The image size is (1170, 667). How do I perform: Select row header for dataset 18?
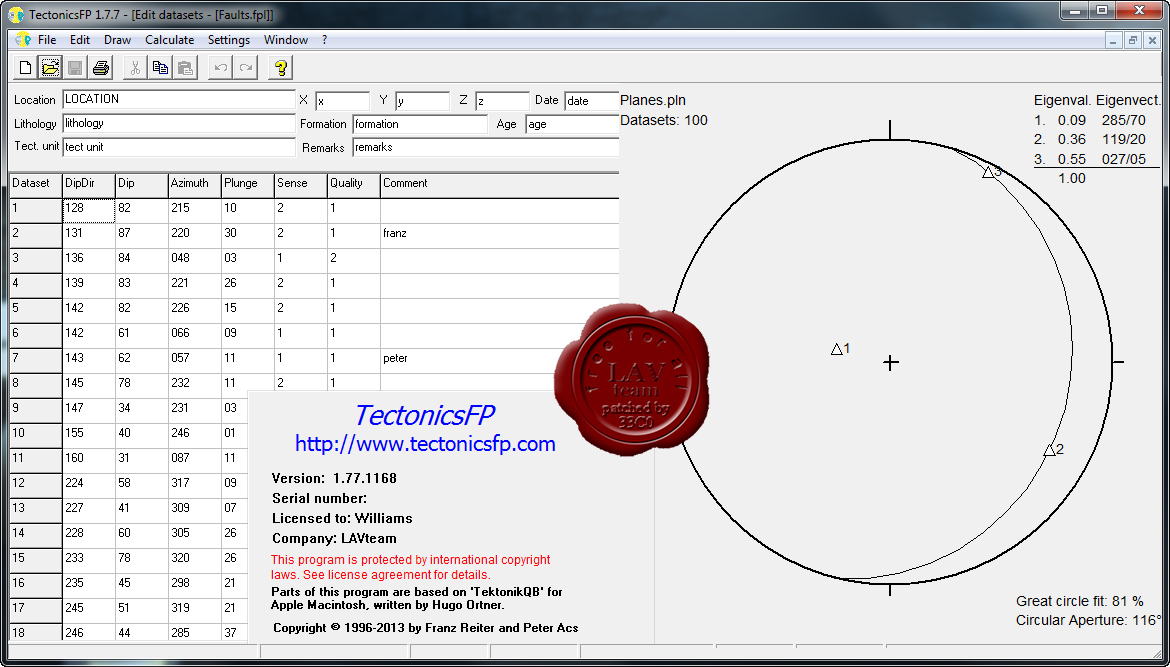pos(35,633)
